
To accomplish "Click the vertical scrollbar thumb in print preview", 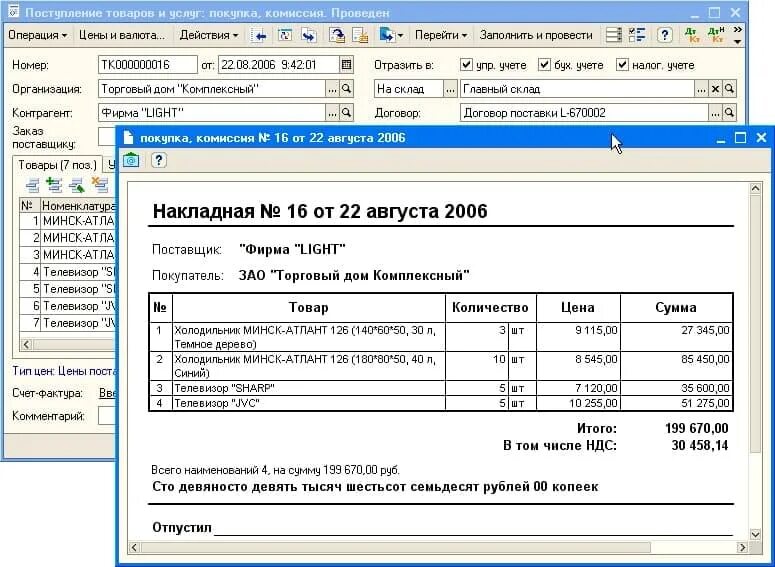I will (755, 323).
